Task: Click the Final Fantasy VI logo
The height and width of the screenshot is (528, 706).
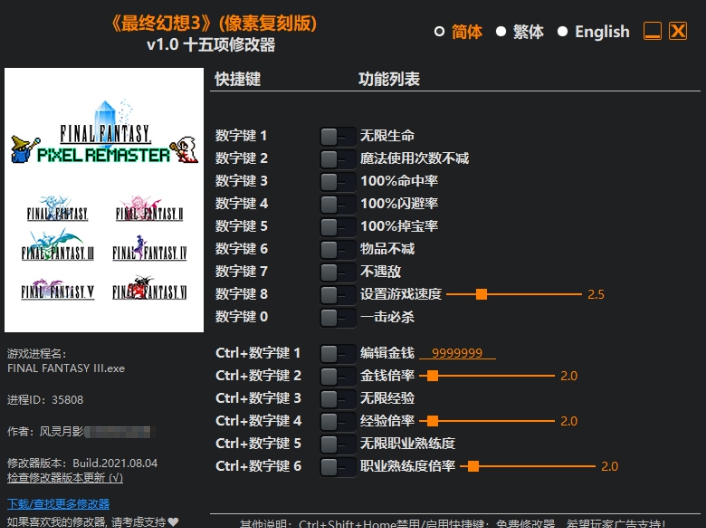Action: [149, 288]
